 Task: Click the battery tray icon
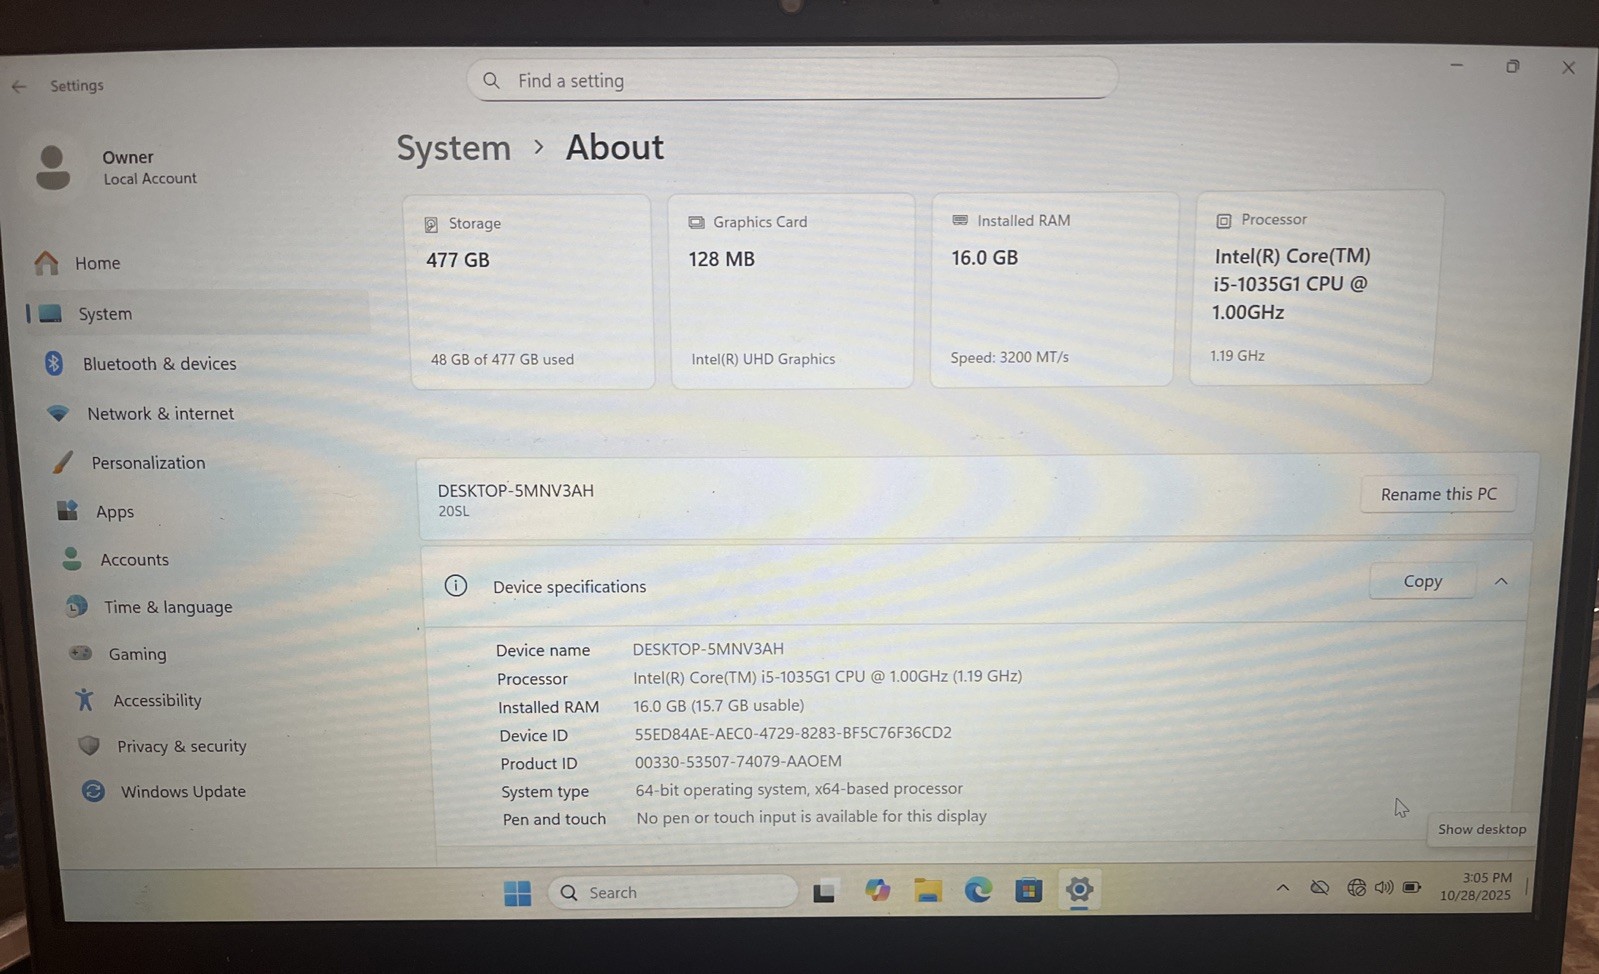pyautogui.click(x=1412, y=887)
